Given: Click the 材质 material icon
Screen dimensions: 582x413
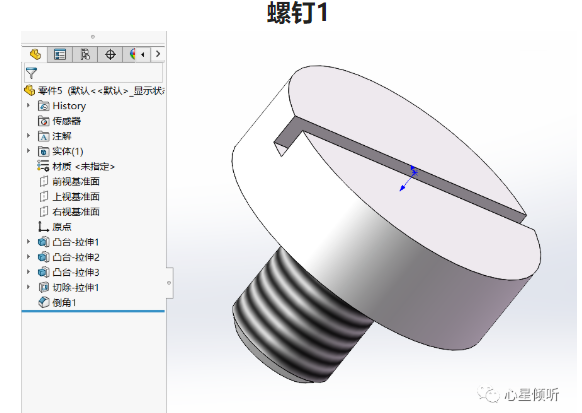Looking at the screenshot, I should point(43,166).
